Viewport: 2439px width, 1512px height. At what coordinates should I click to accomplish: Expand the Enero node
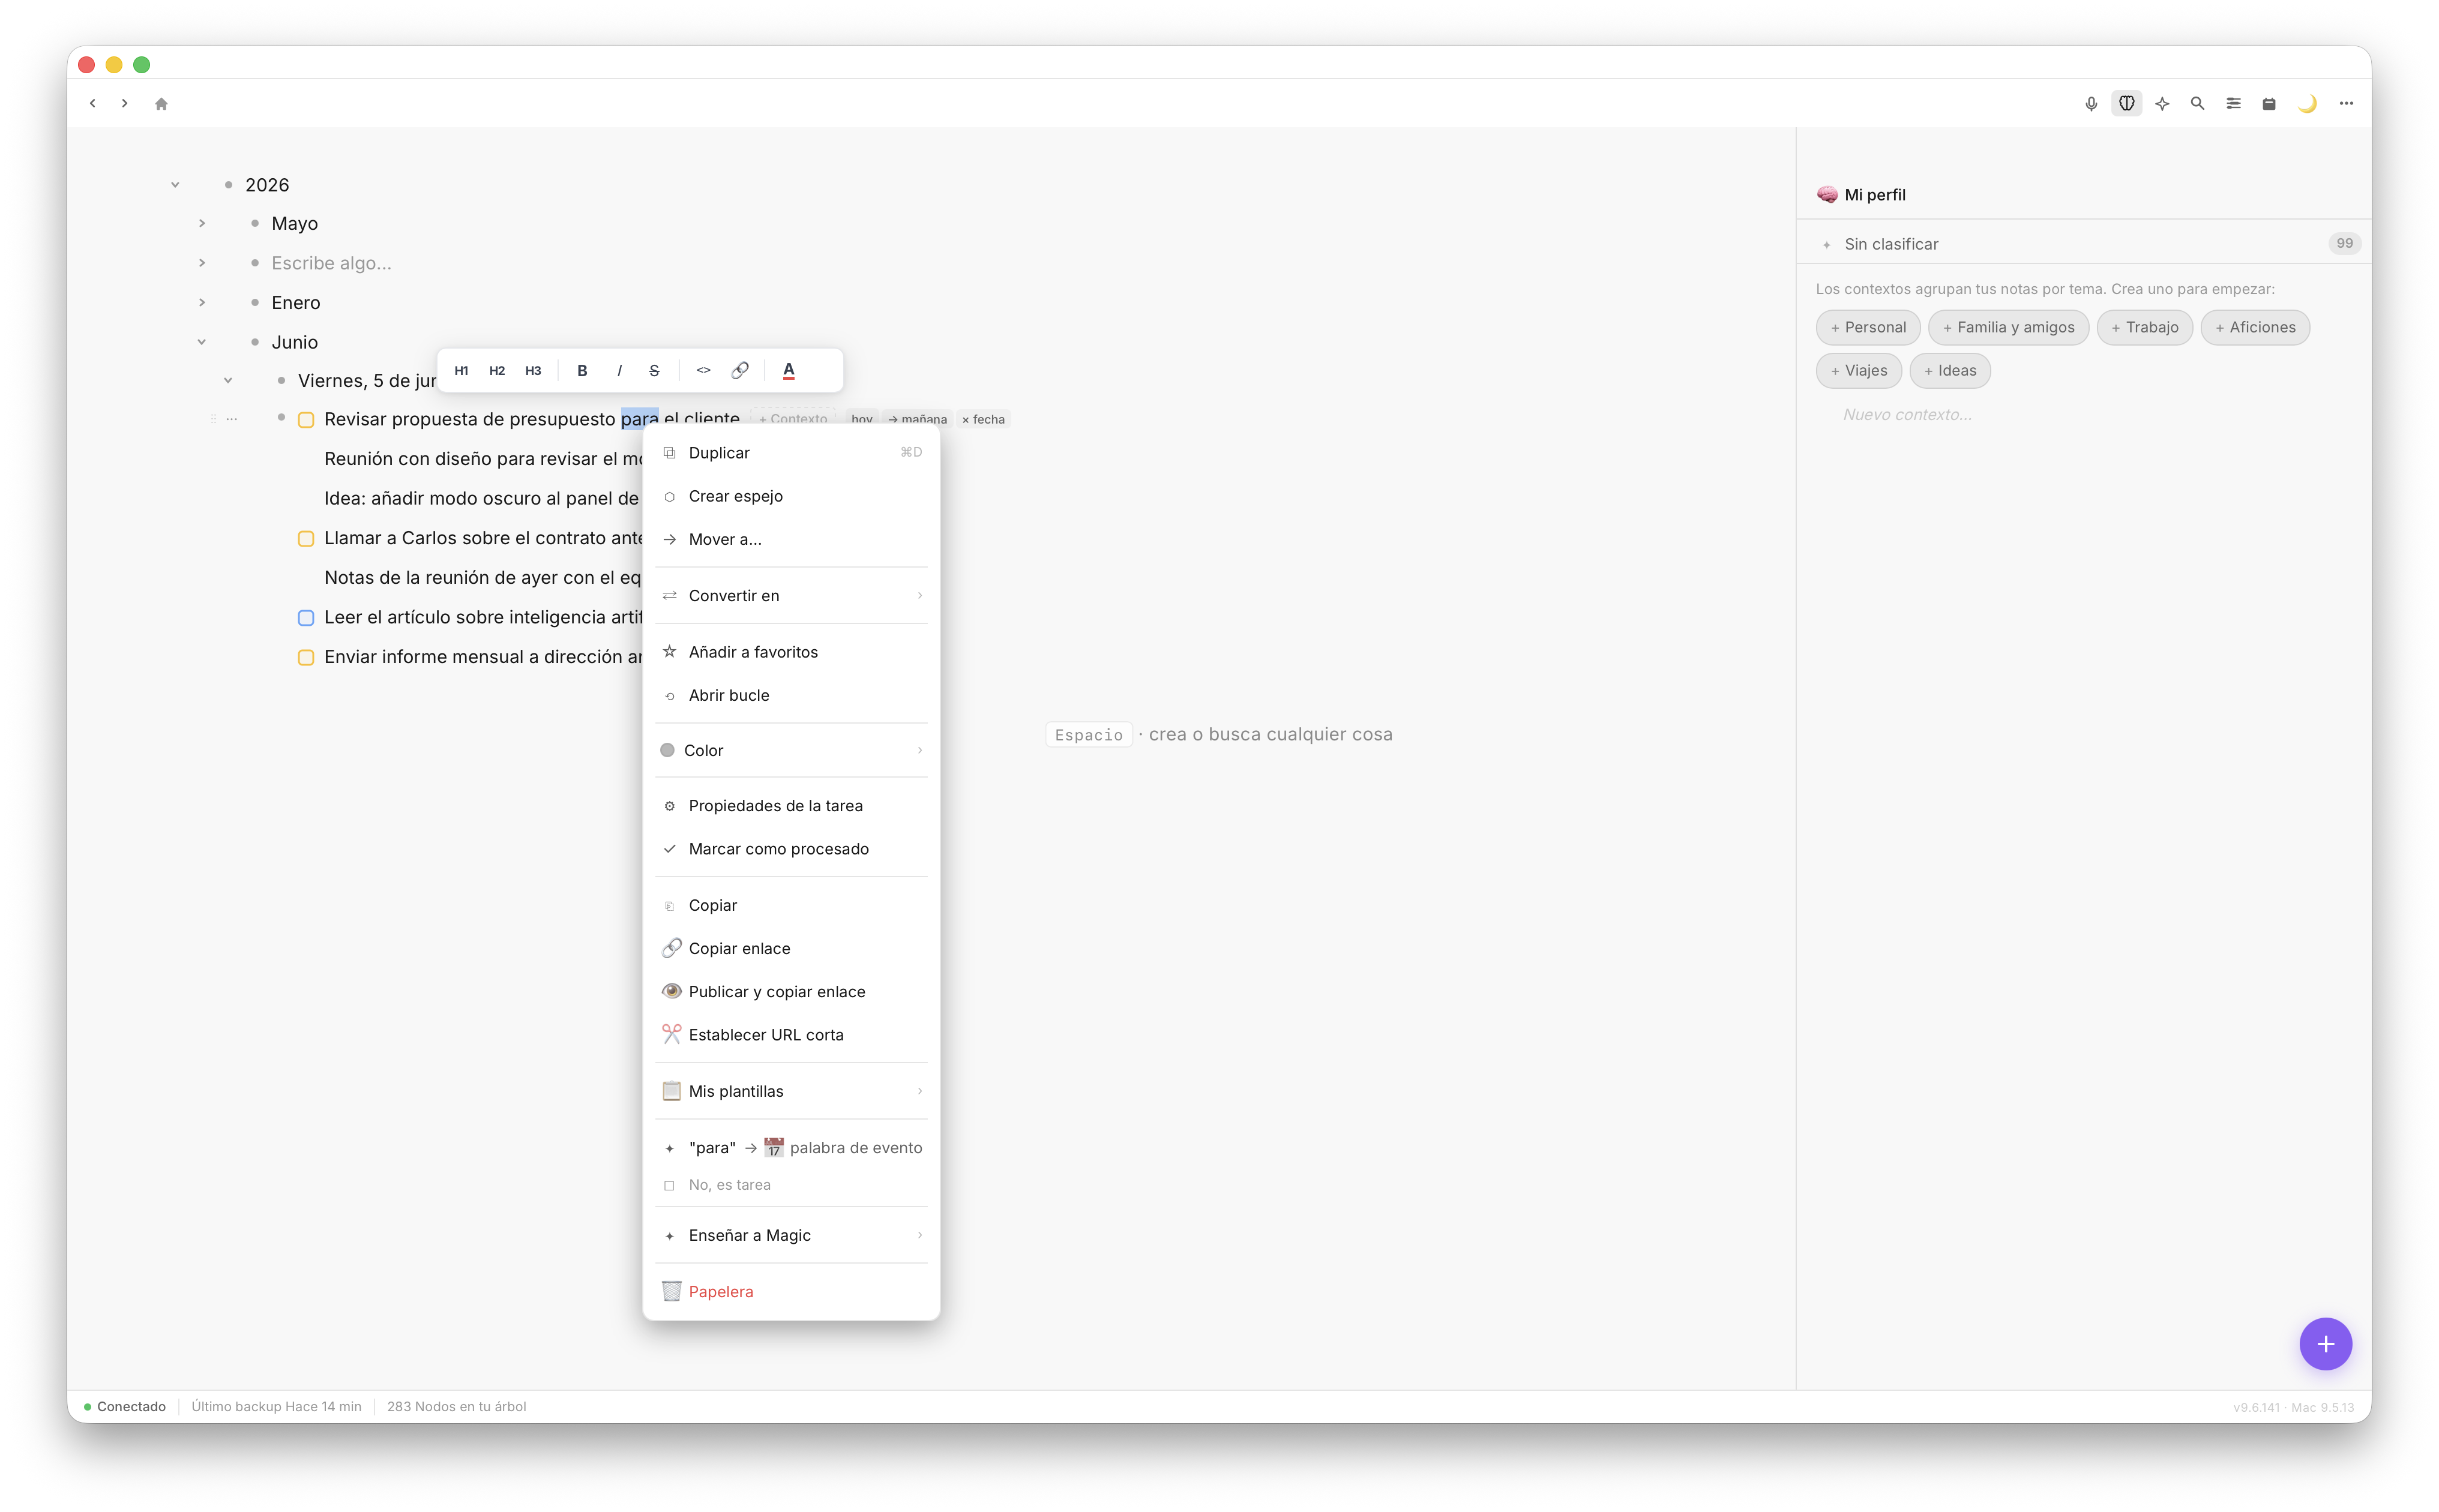point(202,303)
